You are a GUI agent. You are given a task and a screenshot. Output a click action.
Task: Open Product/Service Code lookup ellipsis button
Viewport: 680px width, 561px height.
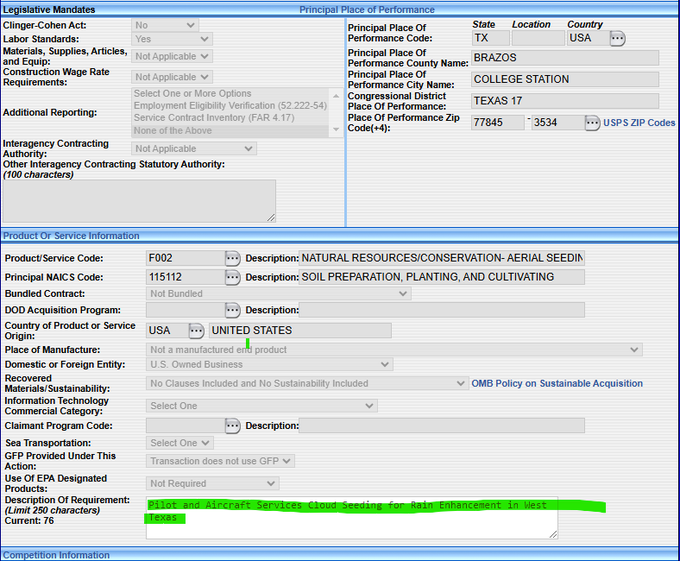click(232, 258)
